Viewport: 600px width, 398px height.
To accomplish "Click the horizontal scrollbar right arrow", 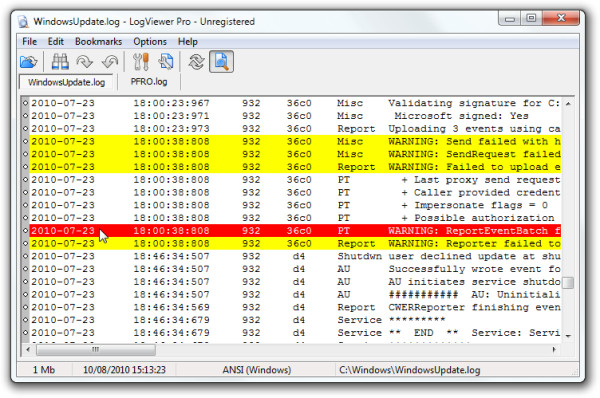I will click(x=554, y=349).
